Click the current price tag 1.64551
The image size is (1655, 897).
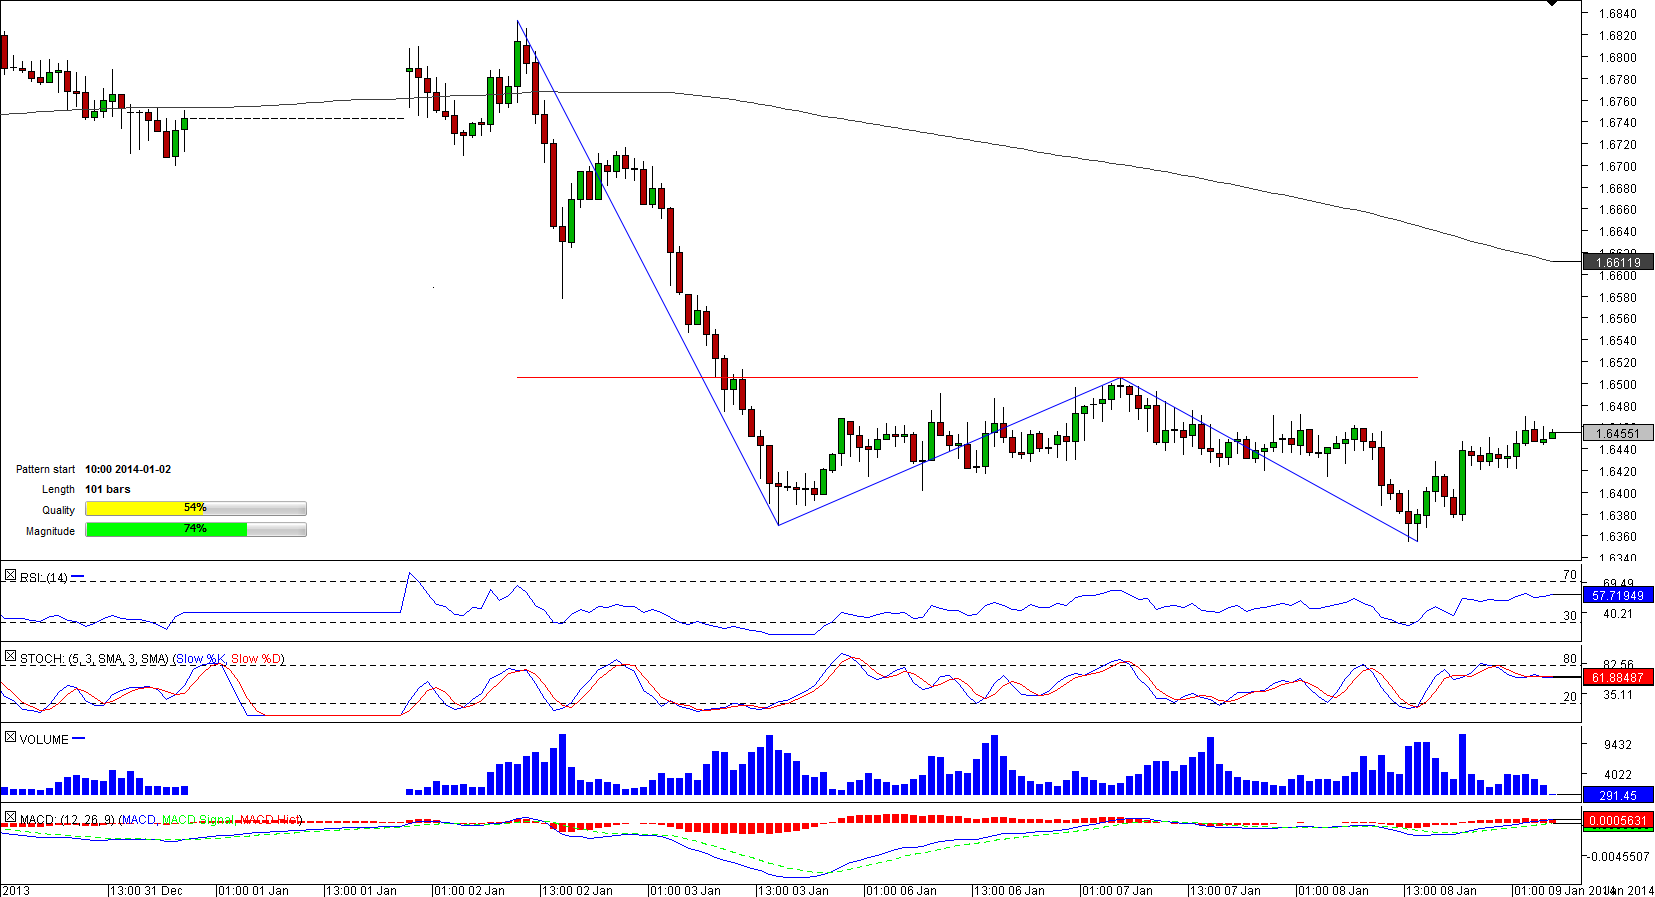pyautogui.click(x=1617, y=433)
